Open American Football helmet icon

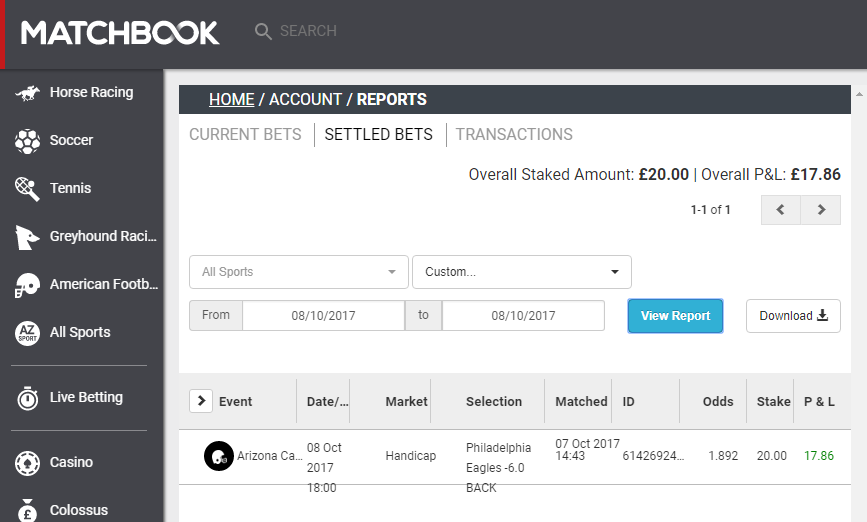(27, 285)
